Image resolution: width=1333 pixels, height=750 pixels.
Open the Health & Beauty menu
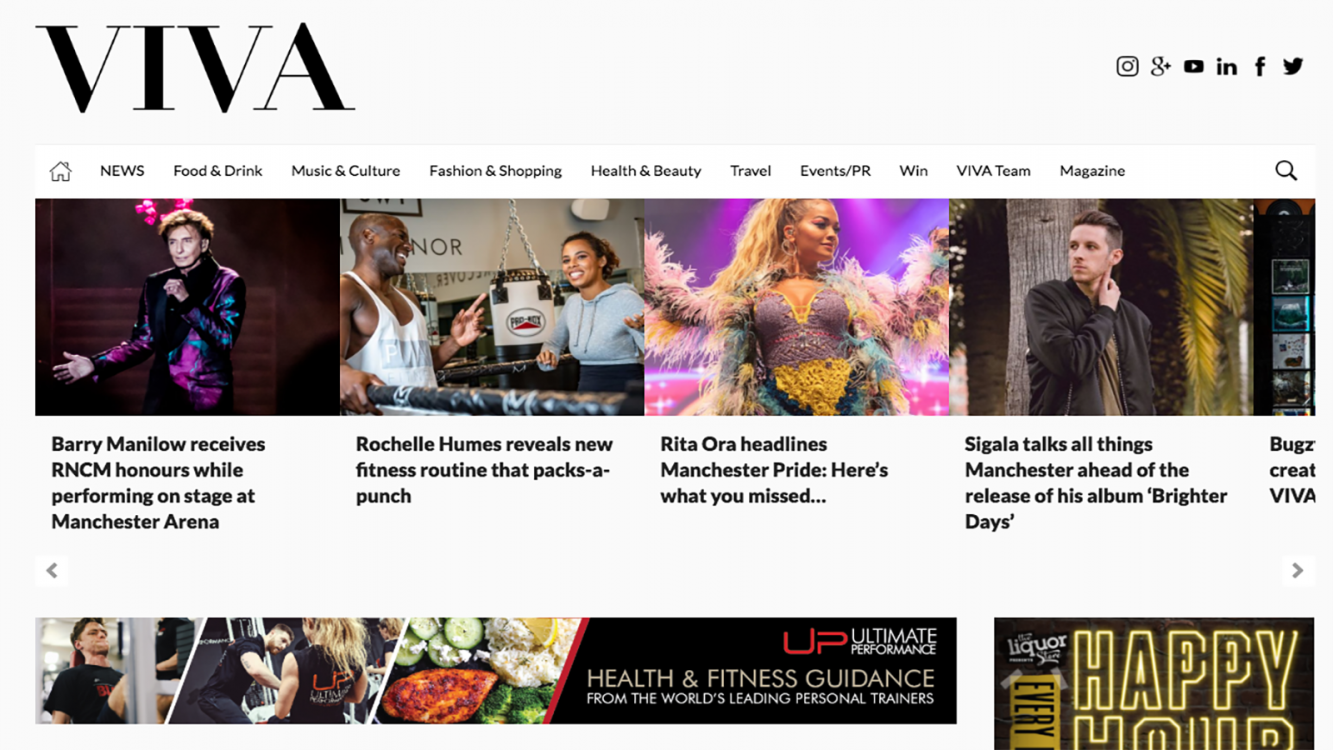click(646, 171)
